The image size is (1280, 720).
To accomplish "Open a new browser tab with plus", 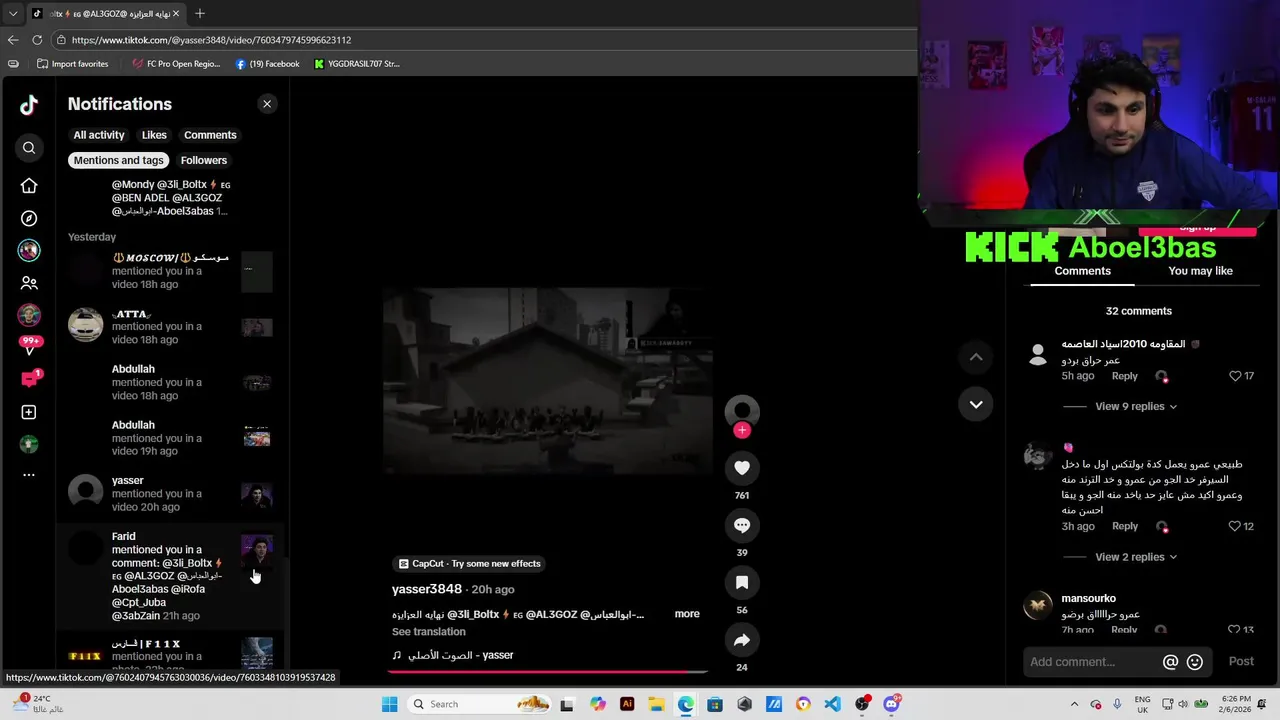I will (200, 14).
